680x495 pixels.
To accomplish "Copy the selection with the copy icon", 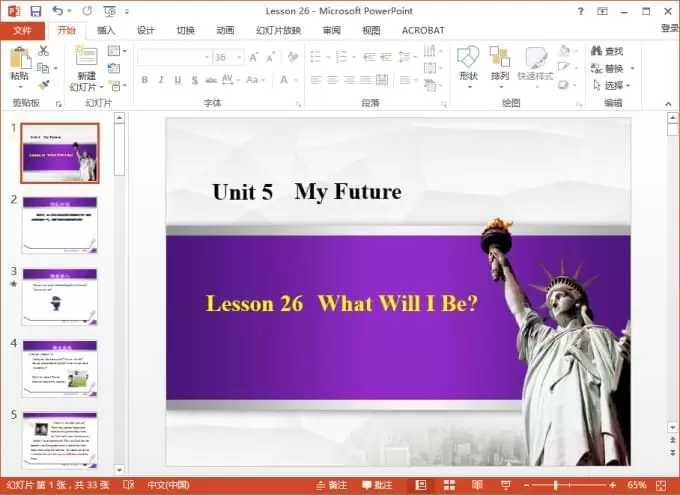I will pos(43,68).
